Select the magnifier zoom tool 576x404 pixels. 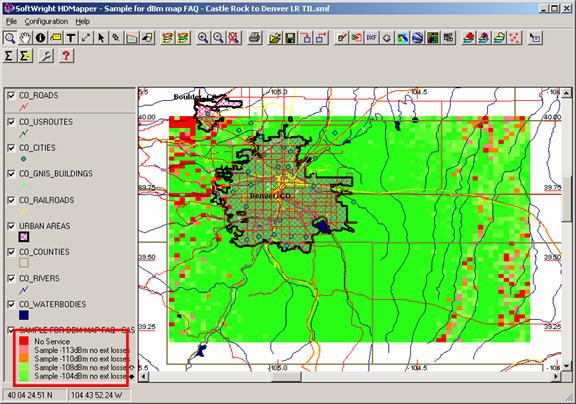coord(10,38)
